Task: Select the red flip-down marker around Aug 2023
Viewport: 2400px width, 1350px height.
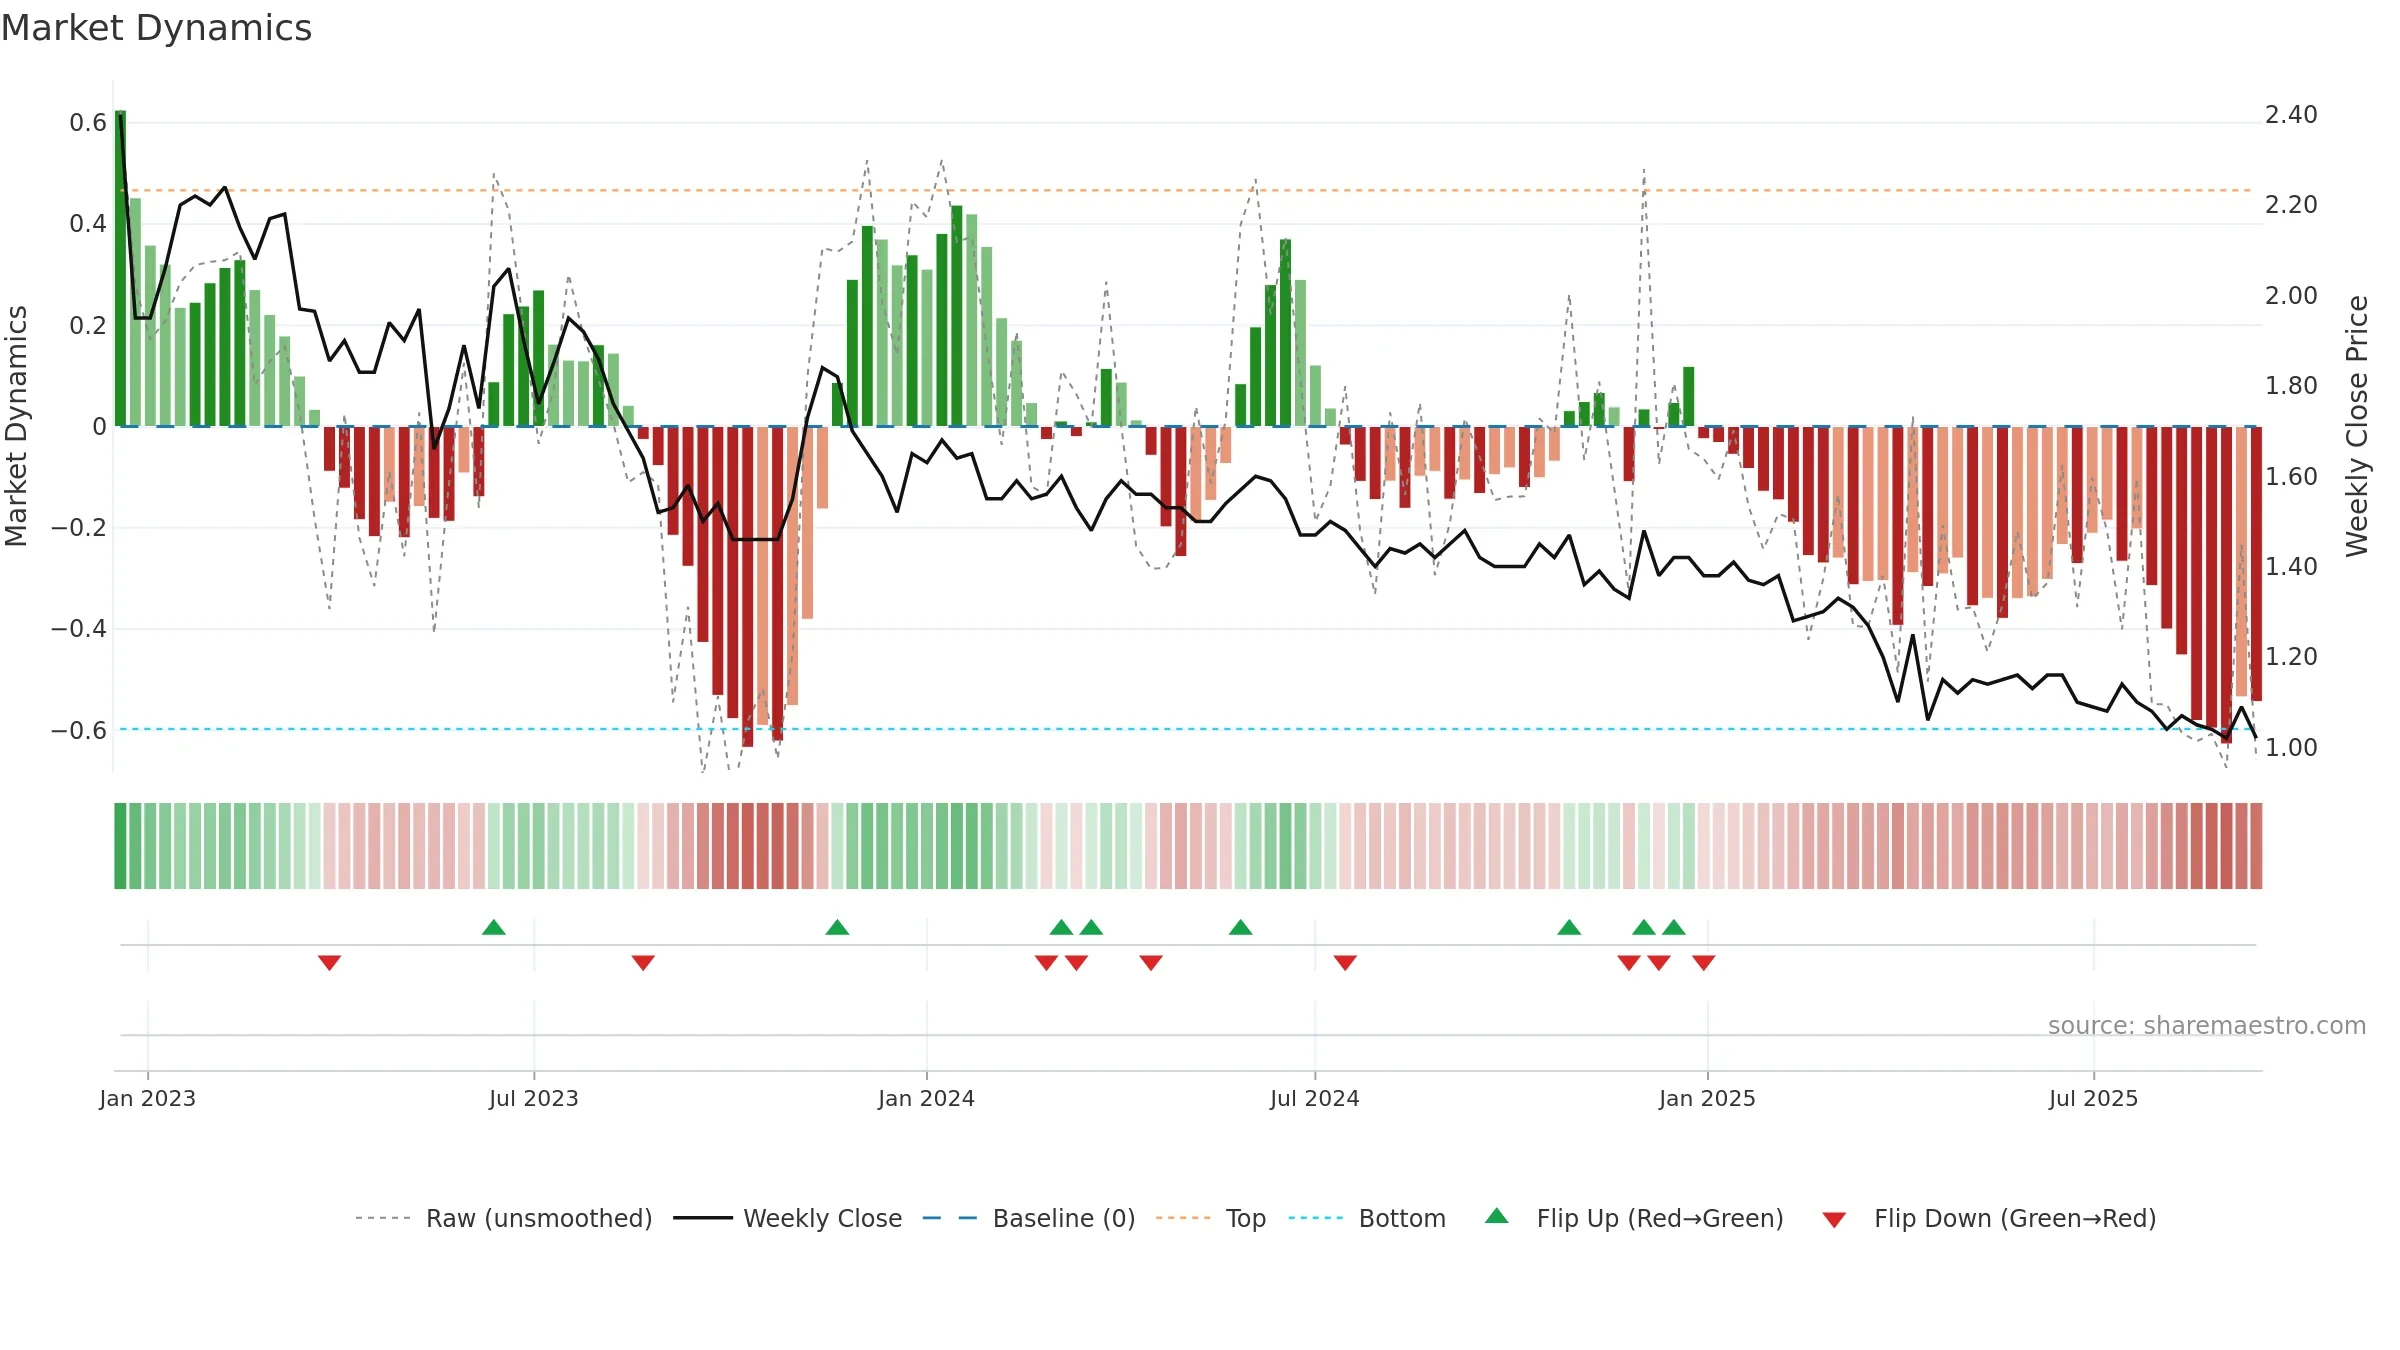Action: click(643, 963)
